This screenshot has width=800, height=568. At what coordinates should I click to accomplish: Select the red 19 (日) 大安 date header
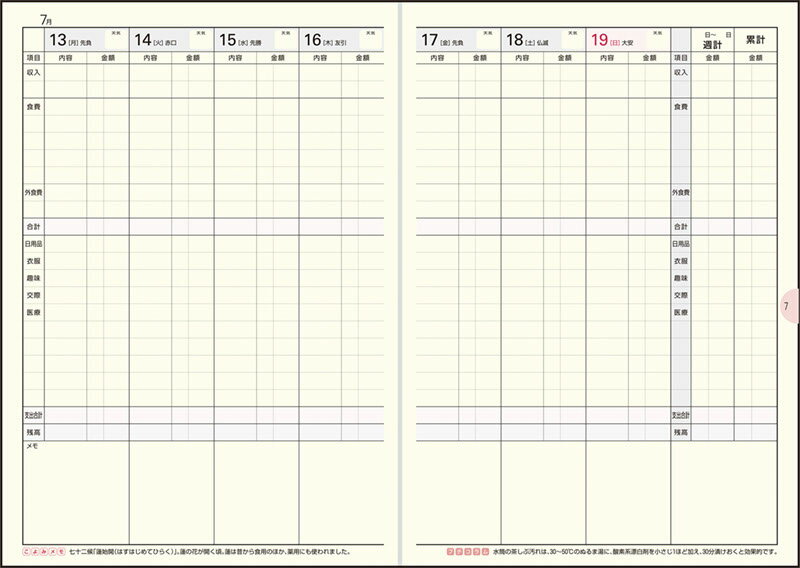(x=612, y=40)
